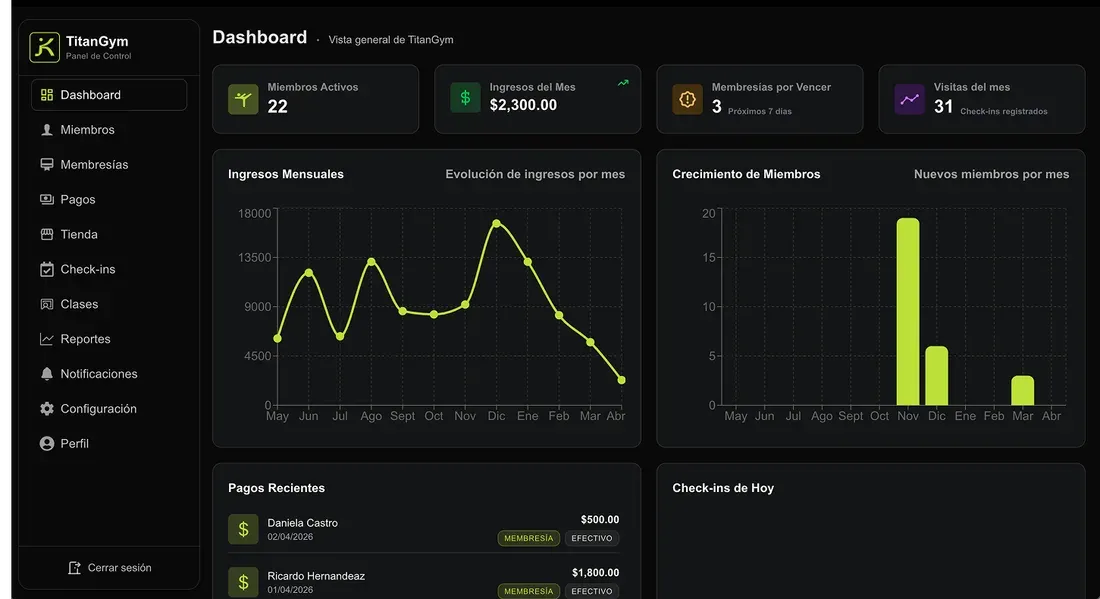1100x599 pixels.
Task: Click the upward trend arrow on Ingresos card
Action: pyautogui.click(x=623, y=83)
